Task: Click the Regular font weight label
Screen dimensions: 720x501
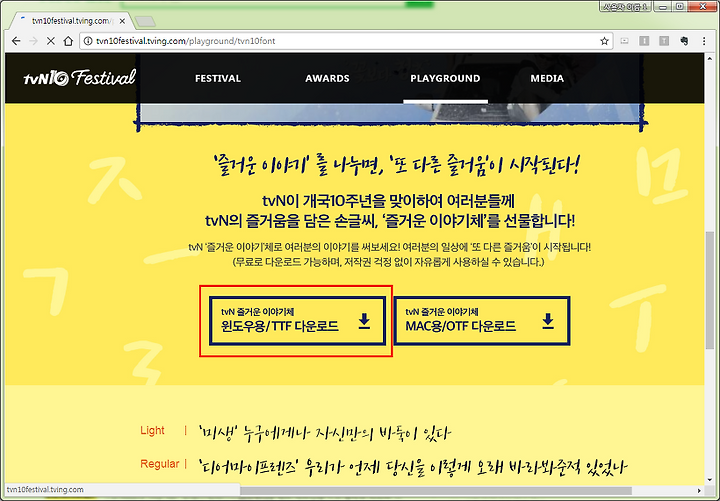Action: 159,464
